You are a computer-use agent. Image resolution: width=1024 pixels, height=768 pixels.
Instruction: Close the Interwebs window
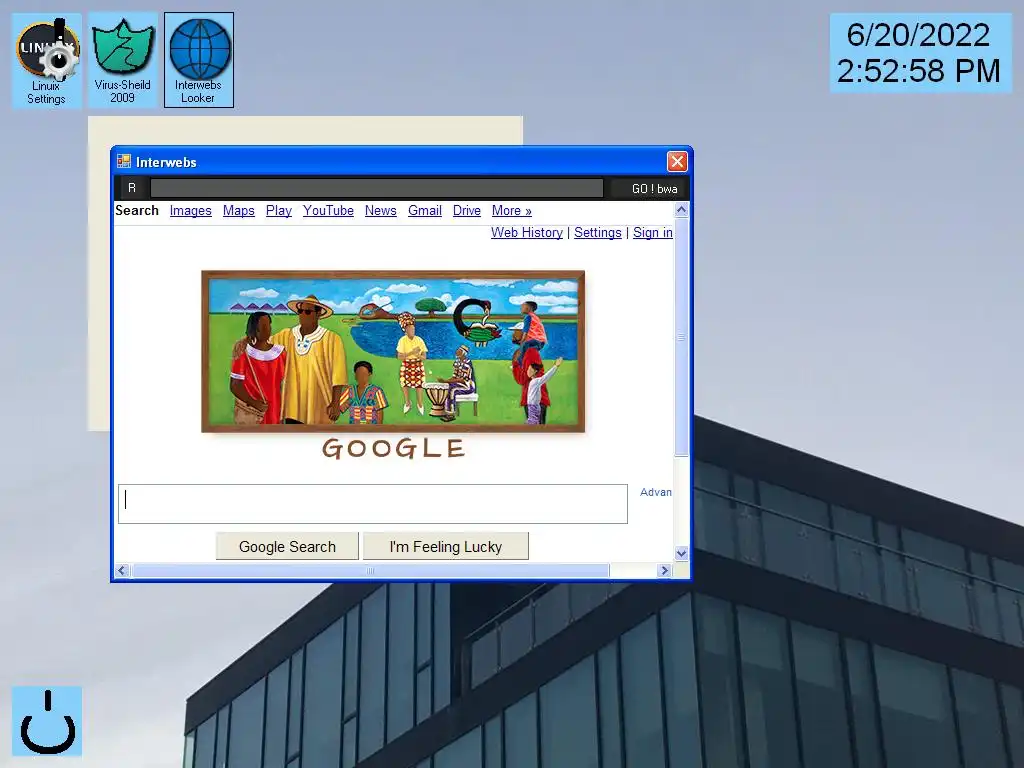click(677, 161)
